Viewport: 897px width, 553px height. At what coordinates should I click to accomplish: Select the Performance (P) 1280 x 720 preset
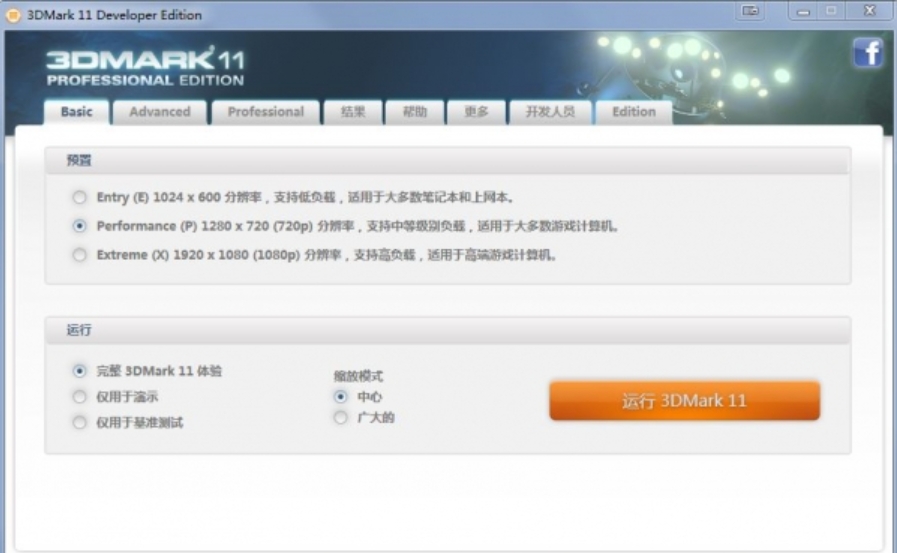pyautogui.click(x=80, y=226)
